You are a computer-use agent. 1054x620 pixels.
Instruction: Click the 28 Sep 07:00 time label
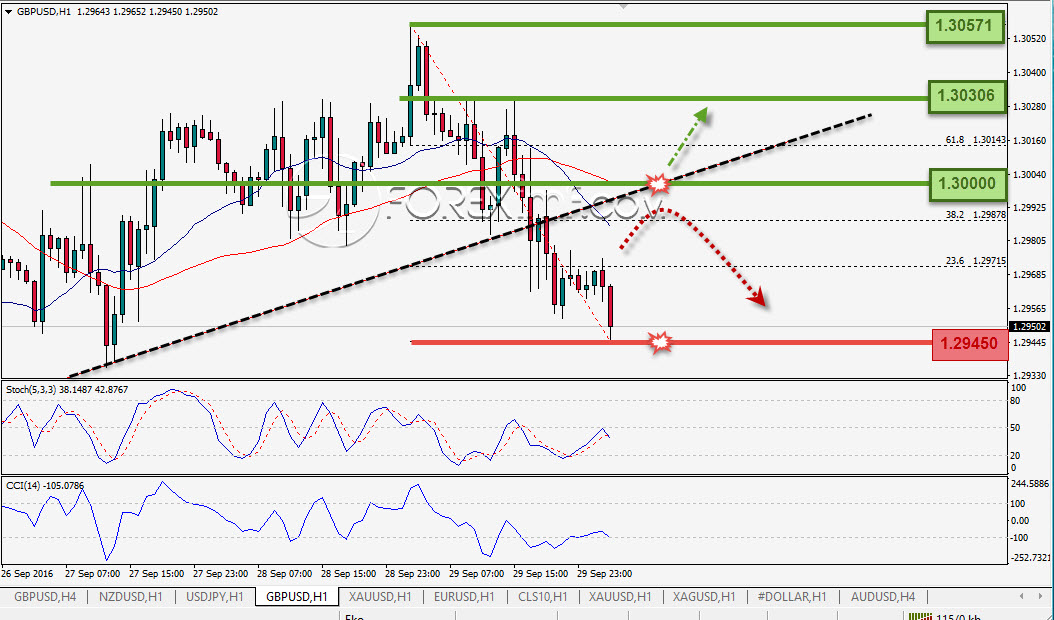(x=284, y=574)
